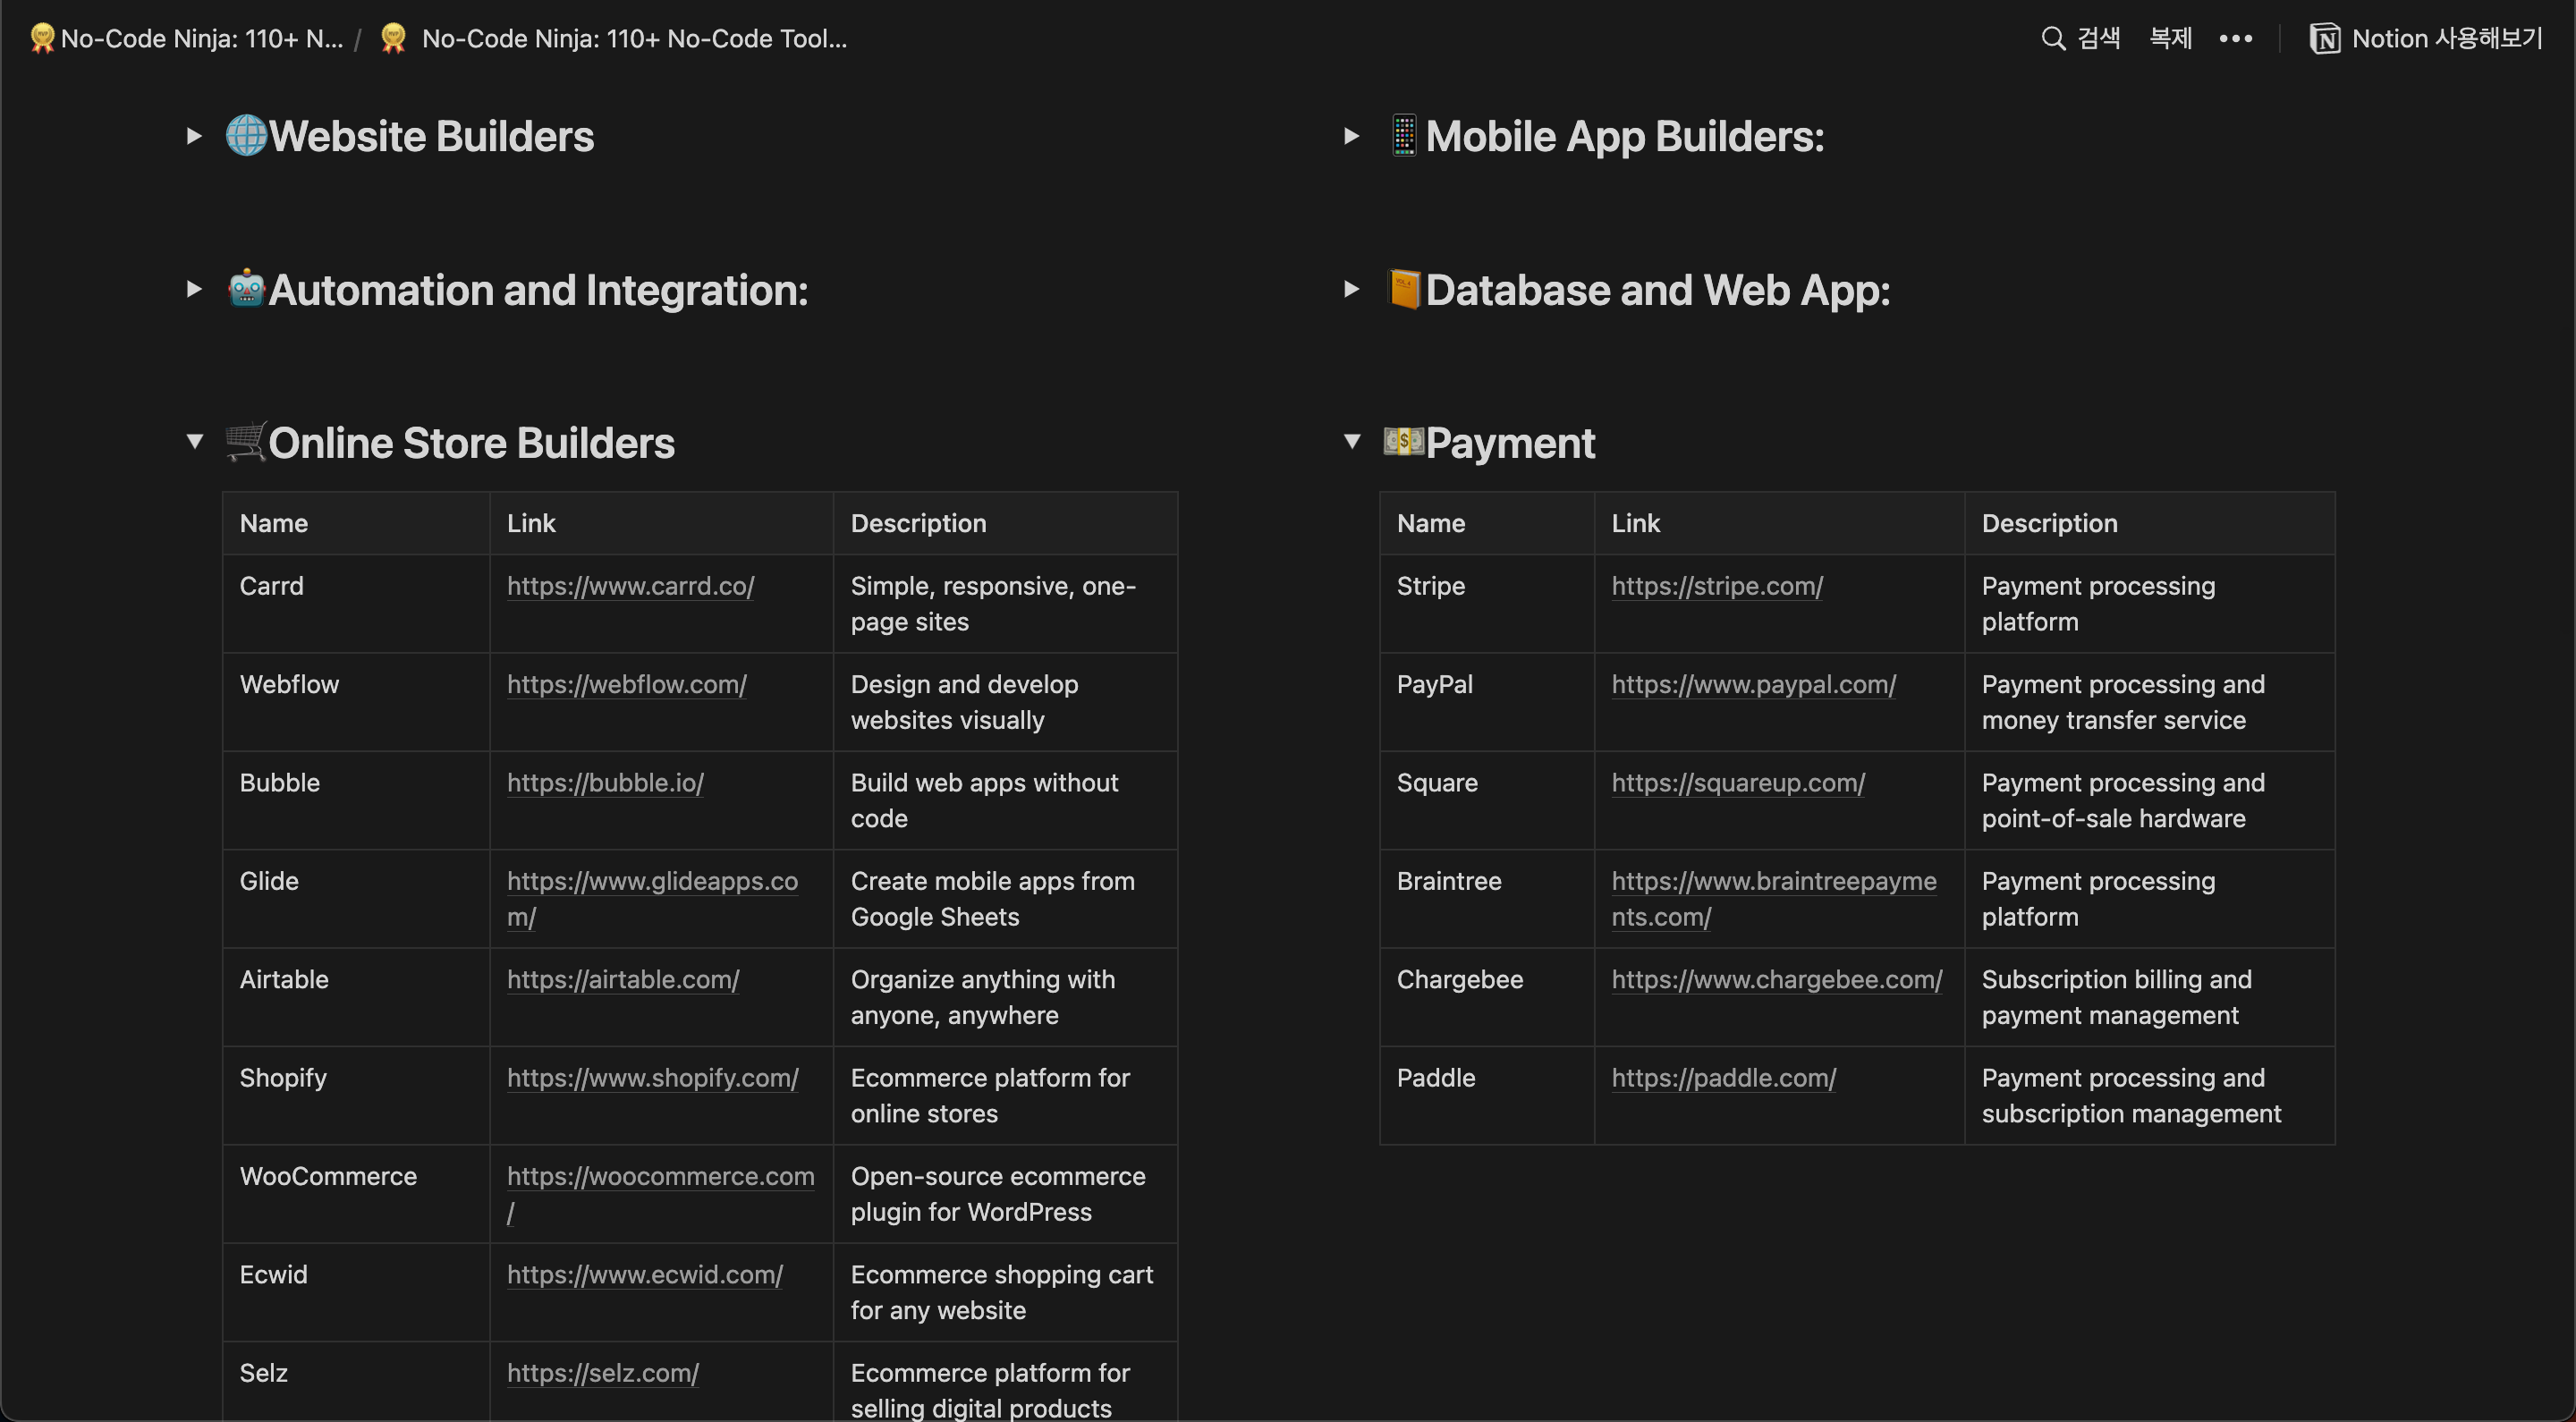Open the https://selz.com/ link

602,1372
